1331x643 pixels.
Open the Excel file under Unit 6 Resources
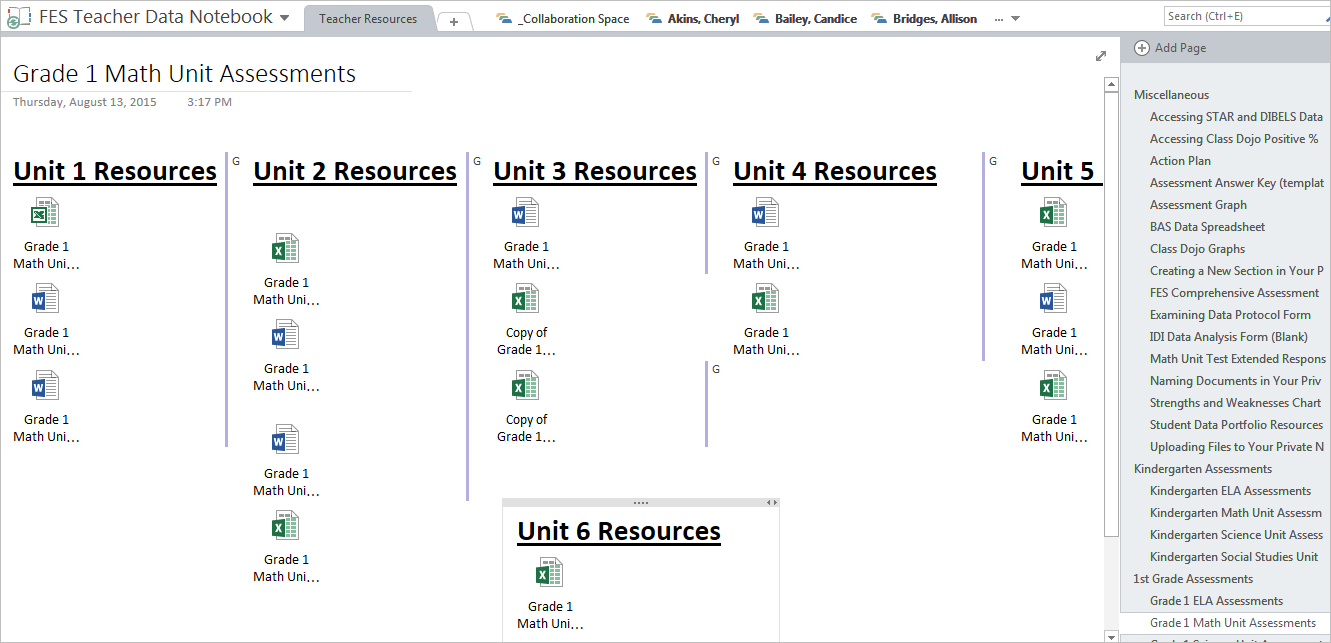click(x=549, y=573)
